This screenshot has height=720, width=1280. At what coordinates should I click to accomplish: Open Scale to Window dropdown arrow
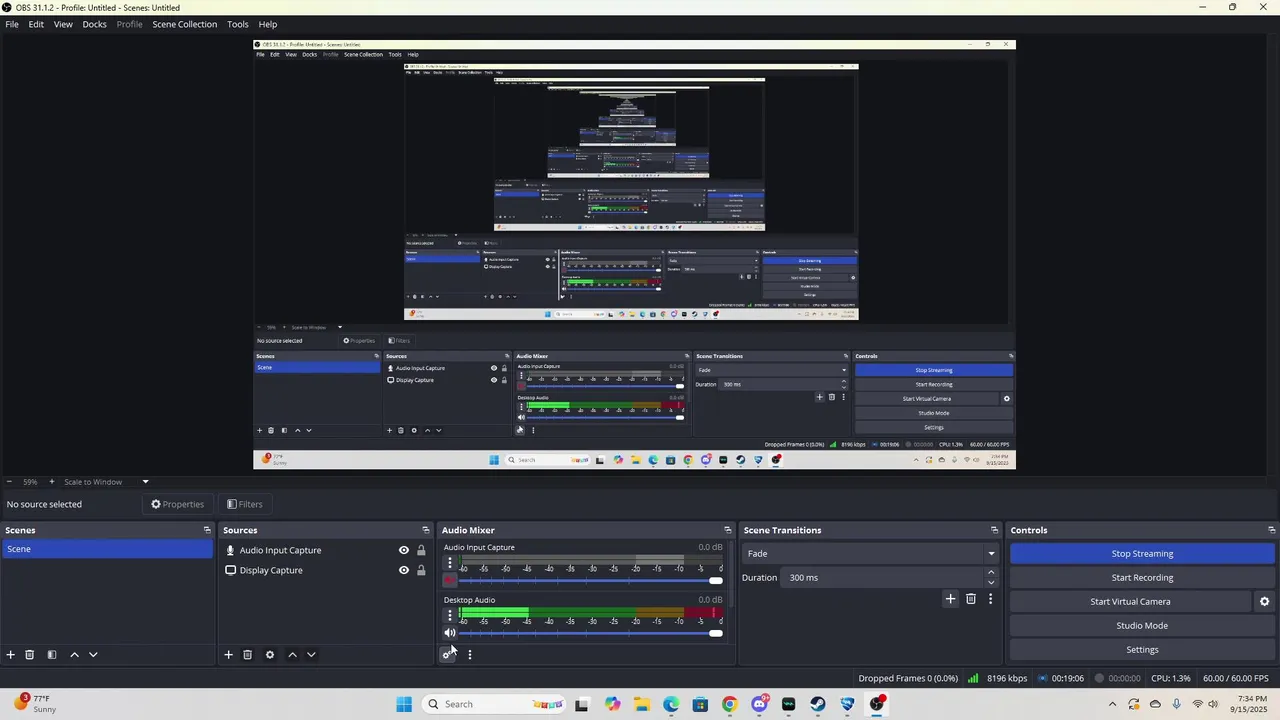(x=145, y=482)
